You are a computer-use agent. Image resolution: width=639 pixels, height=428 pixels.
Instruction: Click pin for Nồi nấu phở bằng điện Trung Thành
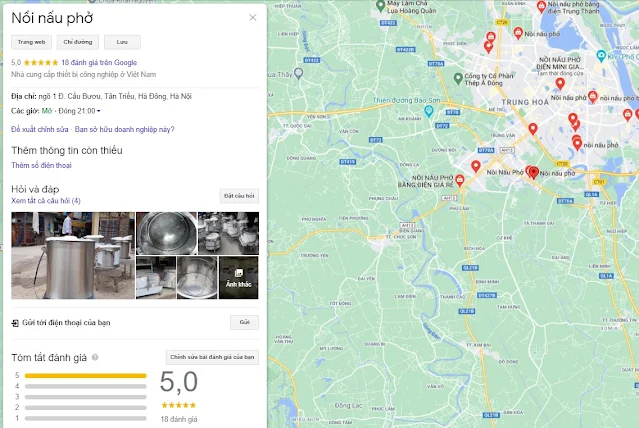click(x=541, y=7)
